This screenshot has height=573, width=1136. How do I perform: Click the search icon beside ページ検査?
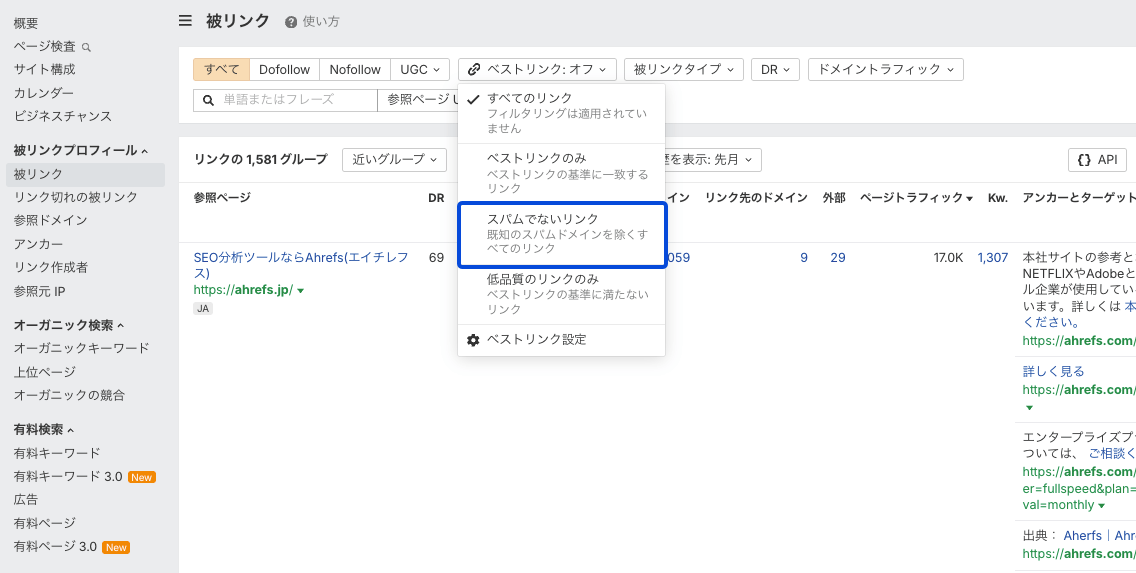point(86,47)
